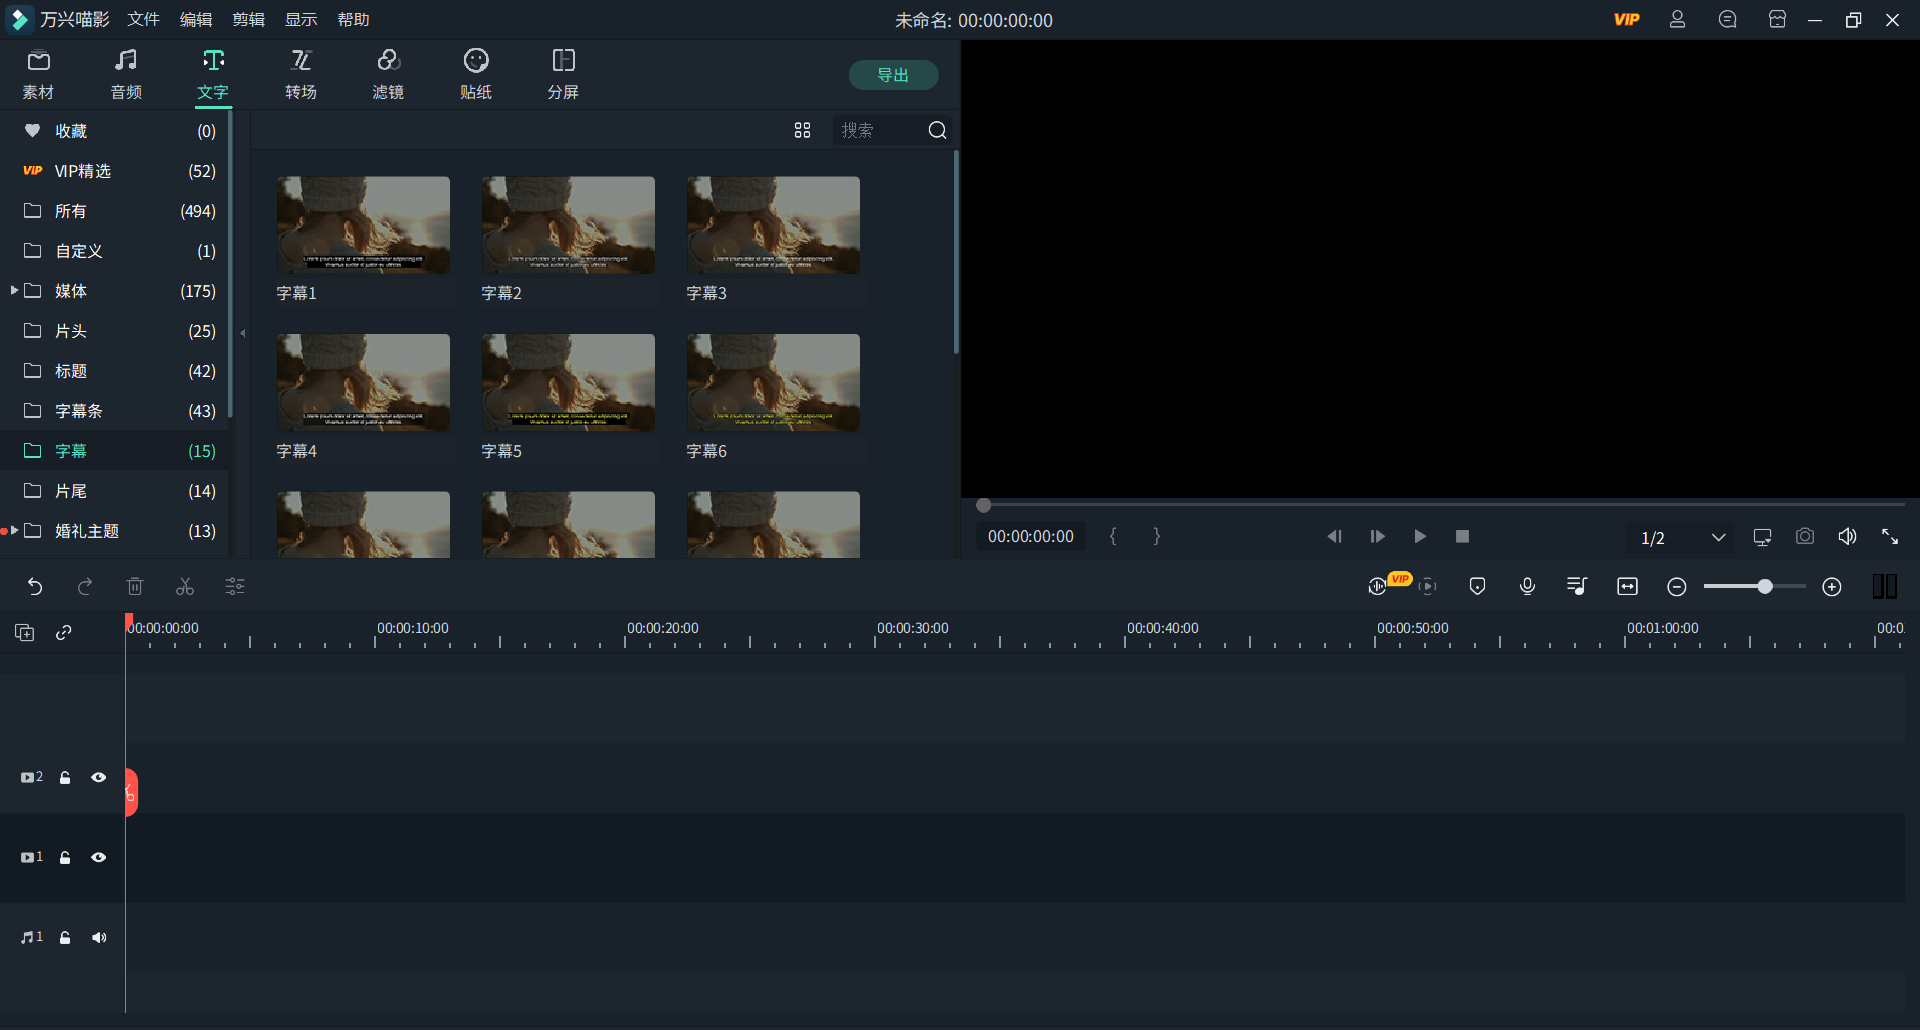Viewport: 1920px width, 1030px height.
Task: Click the delete trash icon above timeline
Action: 135,587
